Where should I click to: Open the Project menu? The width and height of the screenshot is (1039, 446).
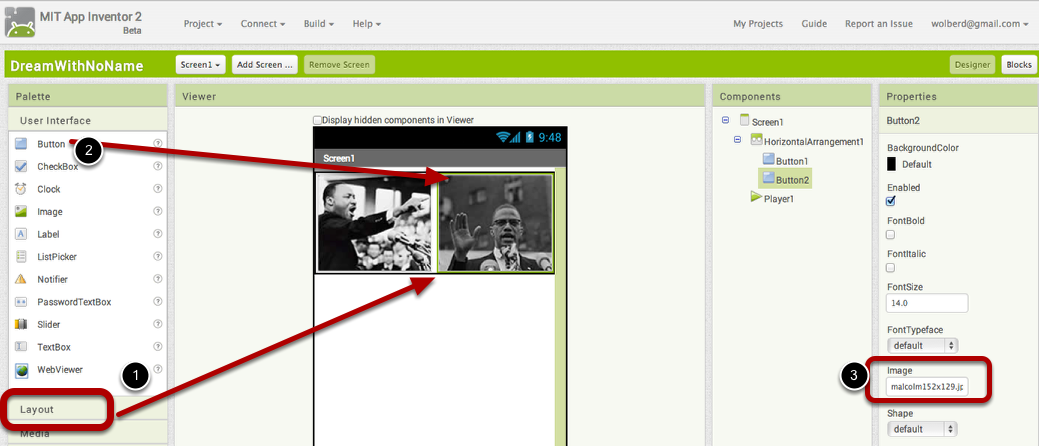203,23
